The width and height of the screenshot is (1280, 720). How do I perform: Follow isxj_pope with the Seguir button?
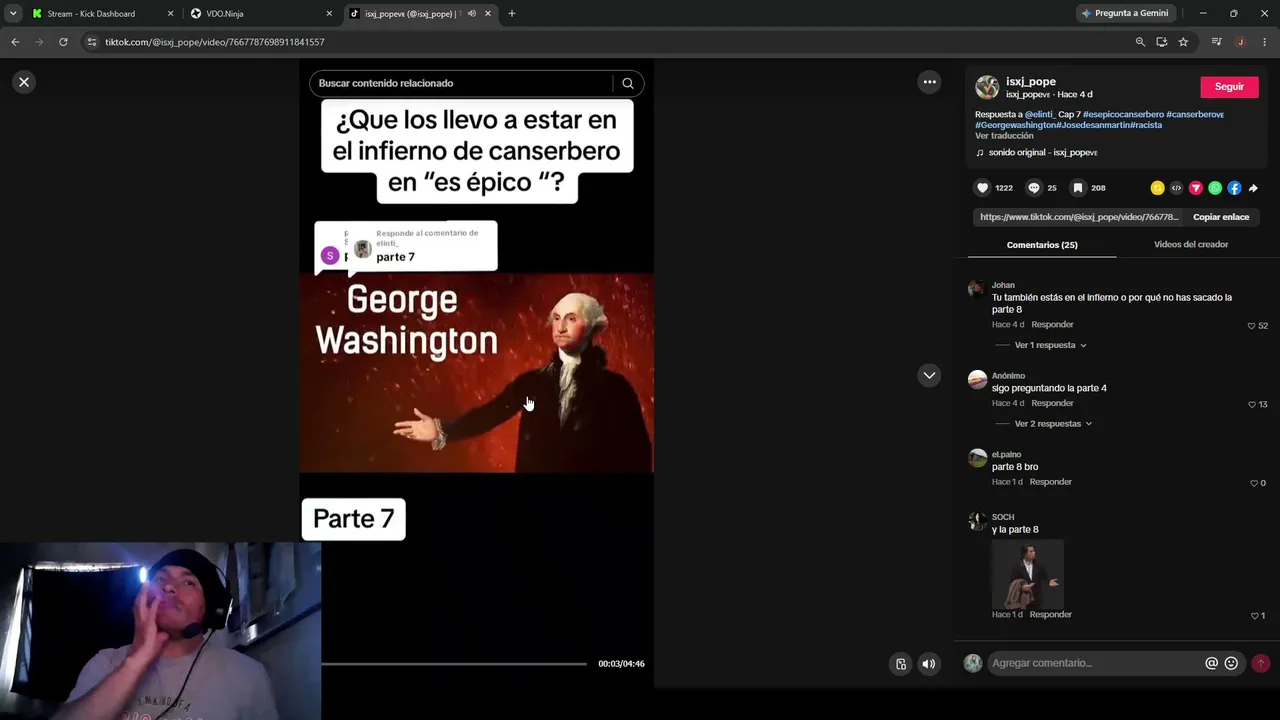coord(1229,87)
